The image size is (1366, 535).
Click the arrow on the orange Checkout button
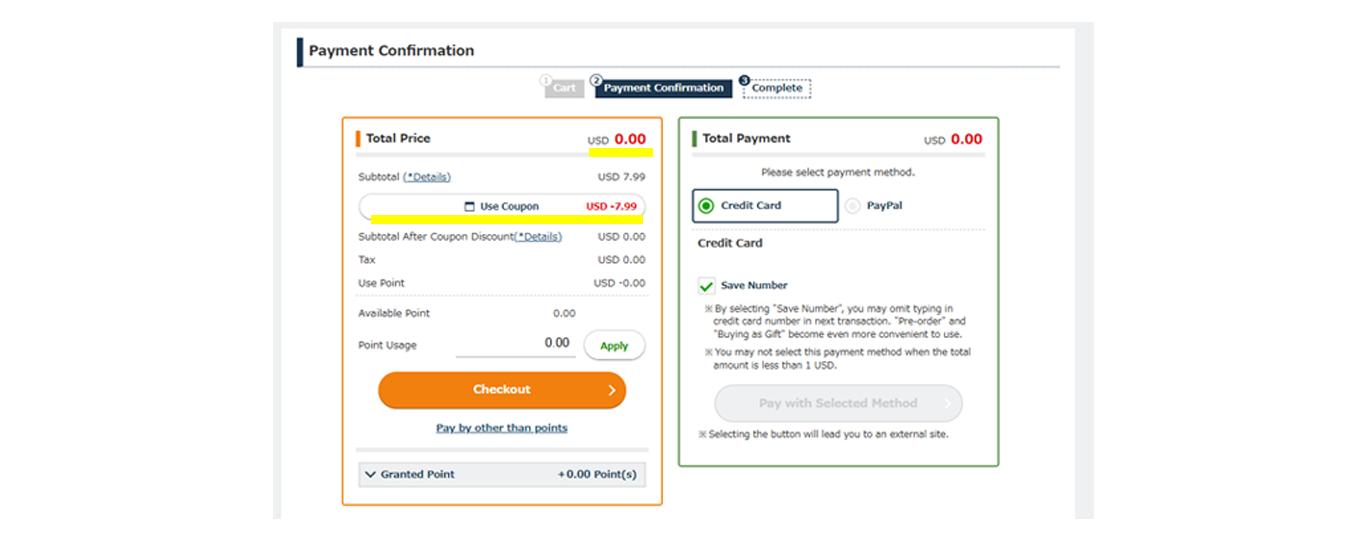(x=612, y=390)
